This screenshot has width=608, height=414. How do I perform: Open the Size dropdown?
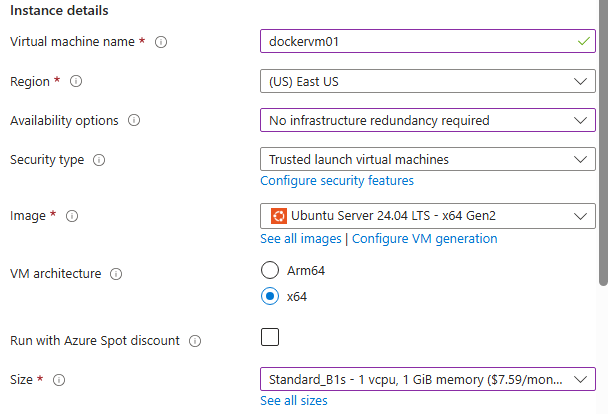click(x=427, y=380)
